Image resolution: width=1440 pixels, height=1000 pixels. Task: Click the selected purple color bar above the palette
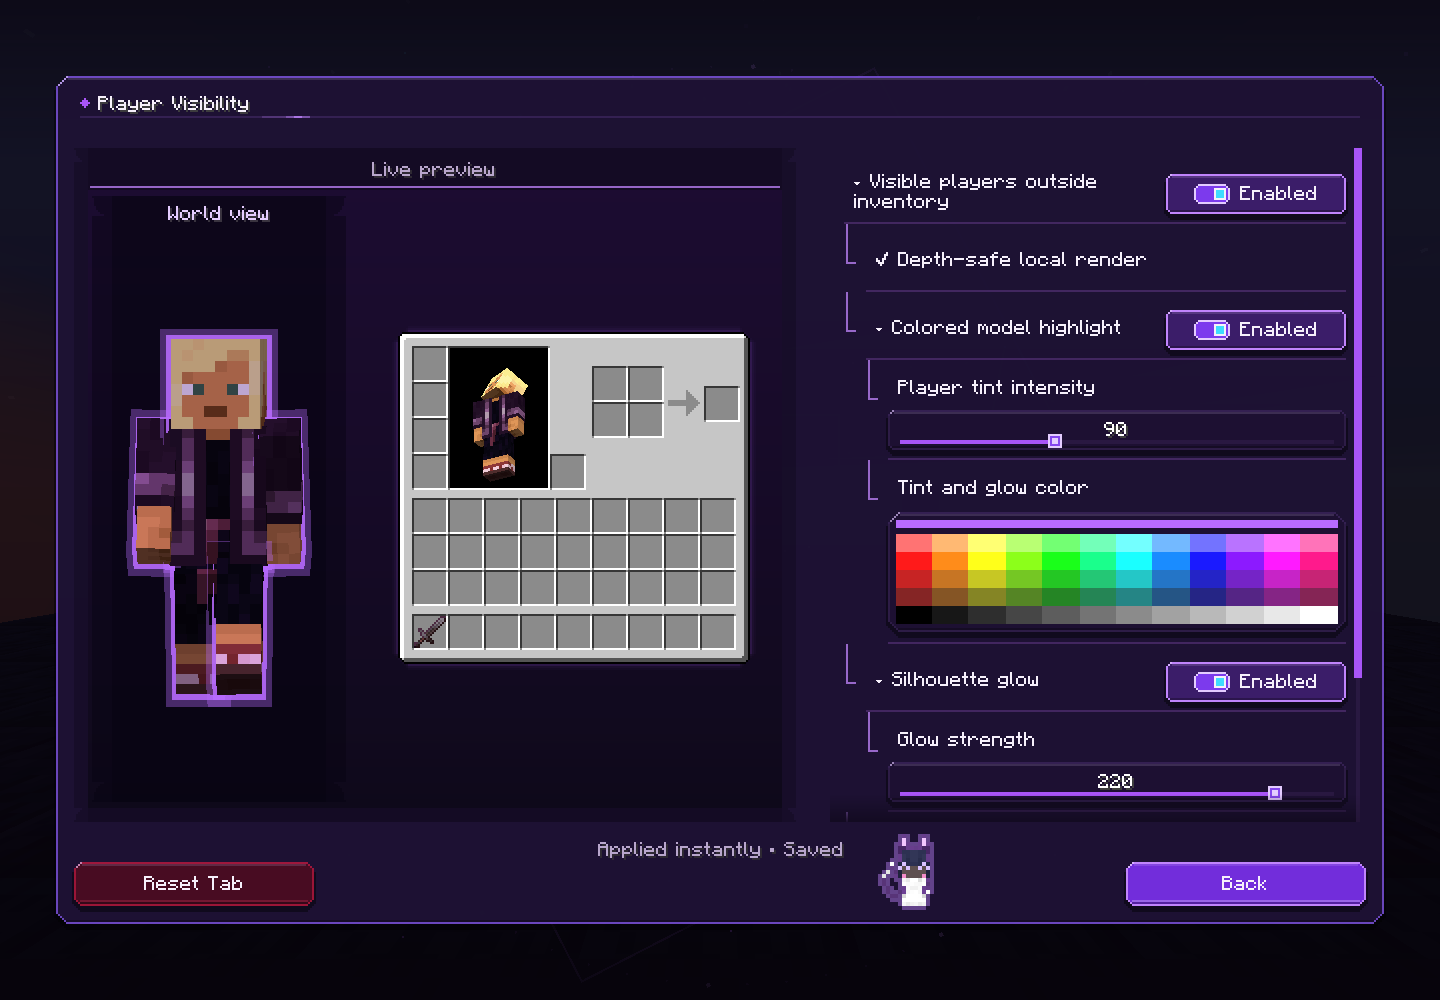pyautogui.click(x=1116, y=523)
